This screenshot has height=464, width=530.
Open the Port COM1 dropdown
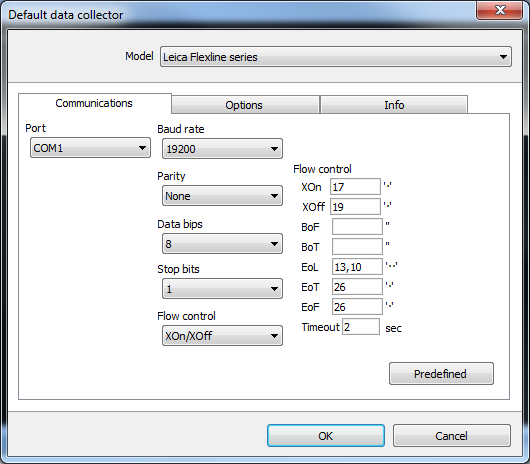click(x=90, y=148)
